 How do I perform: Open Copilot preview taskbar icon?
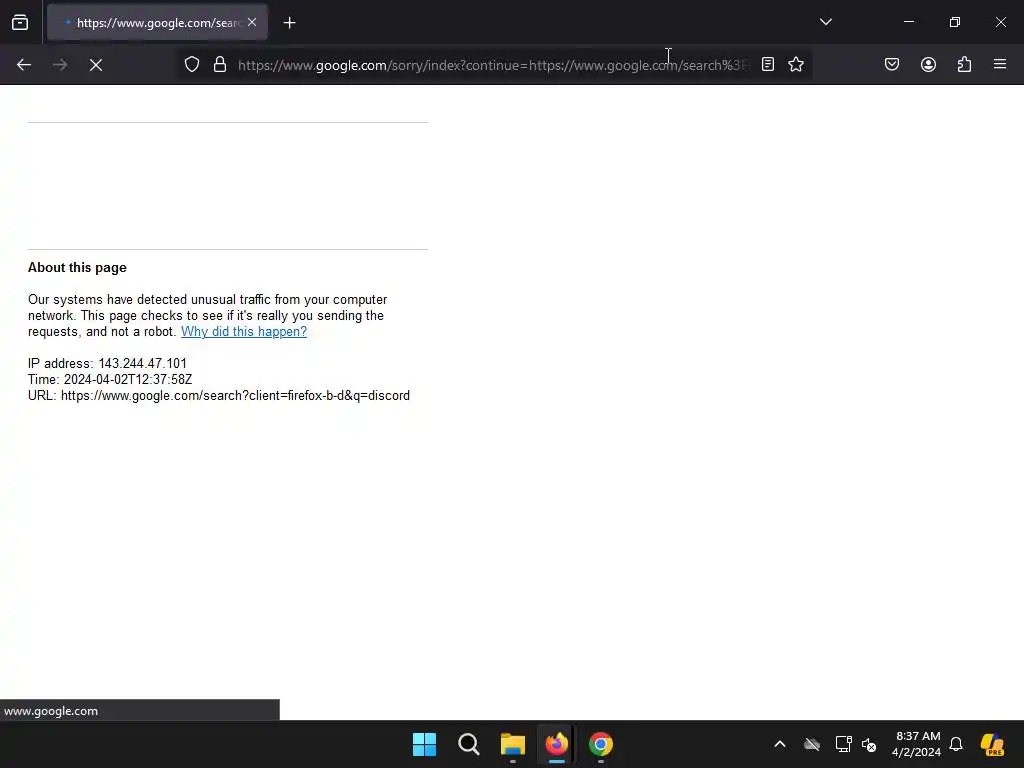click(992, 744)
